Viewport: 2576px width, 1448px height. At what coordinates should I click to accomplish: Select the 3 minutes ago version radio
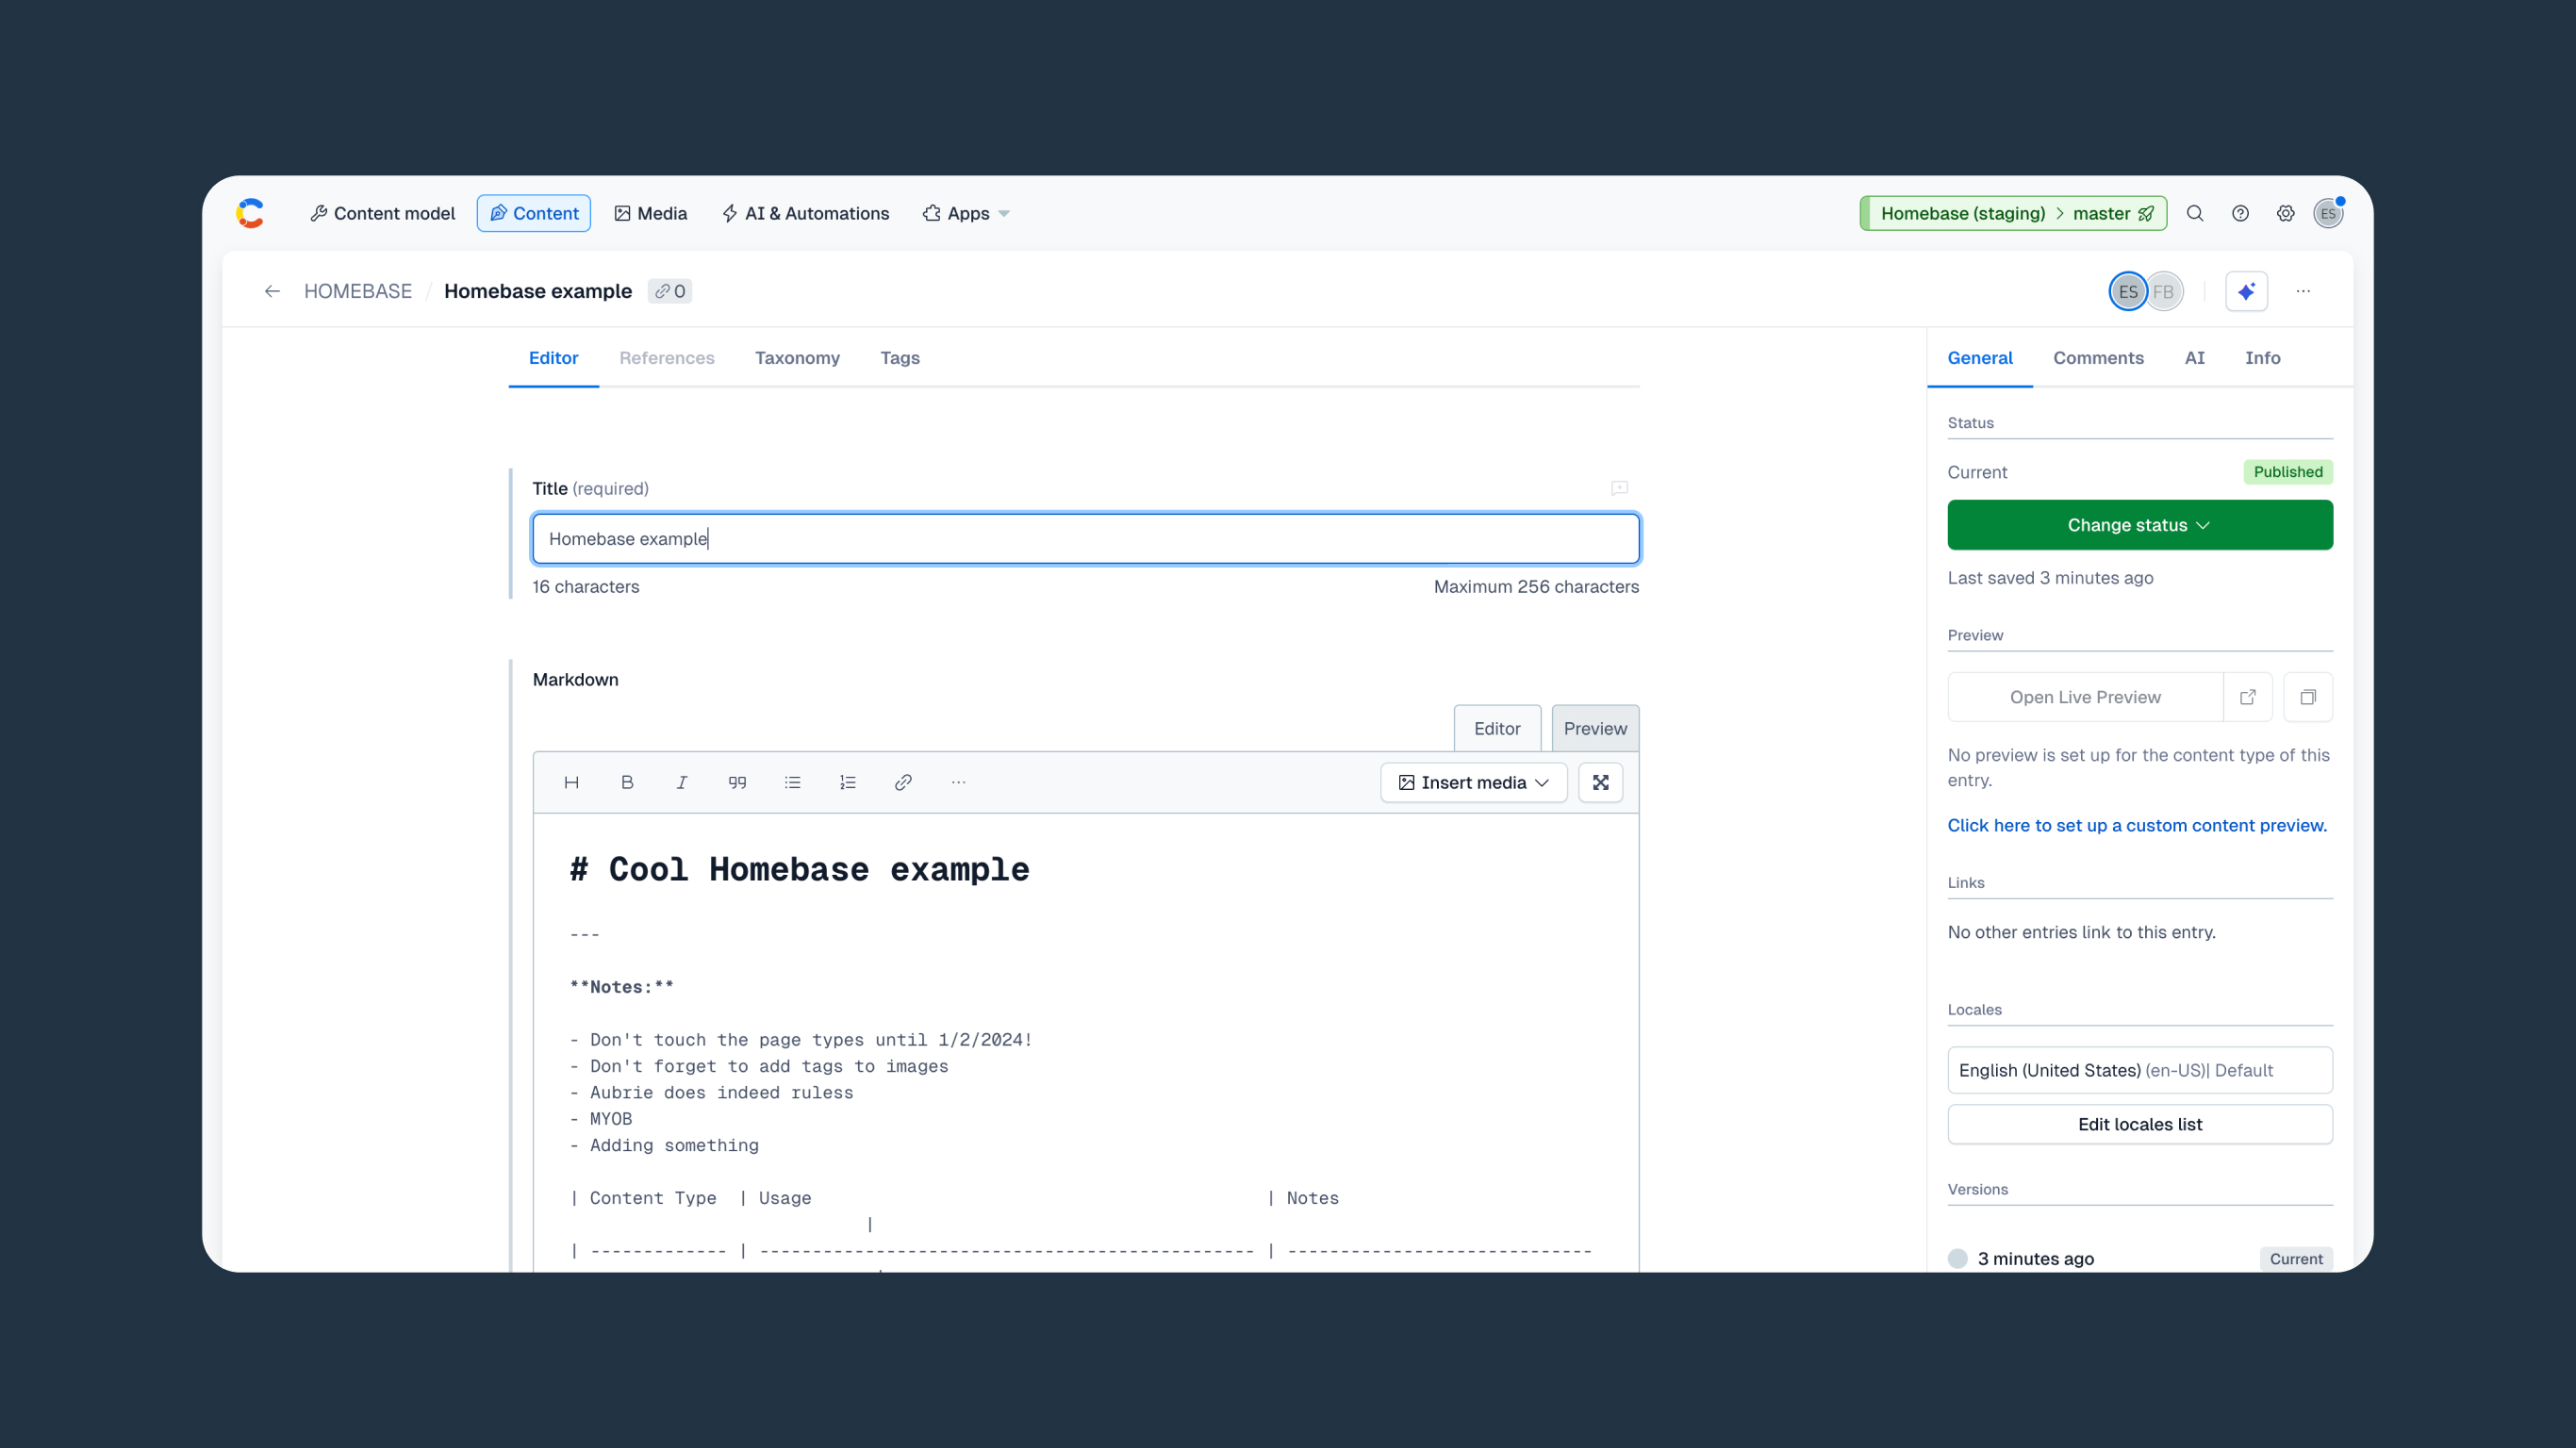1957,1258
